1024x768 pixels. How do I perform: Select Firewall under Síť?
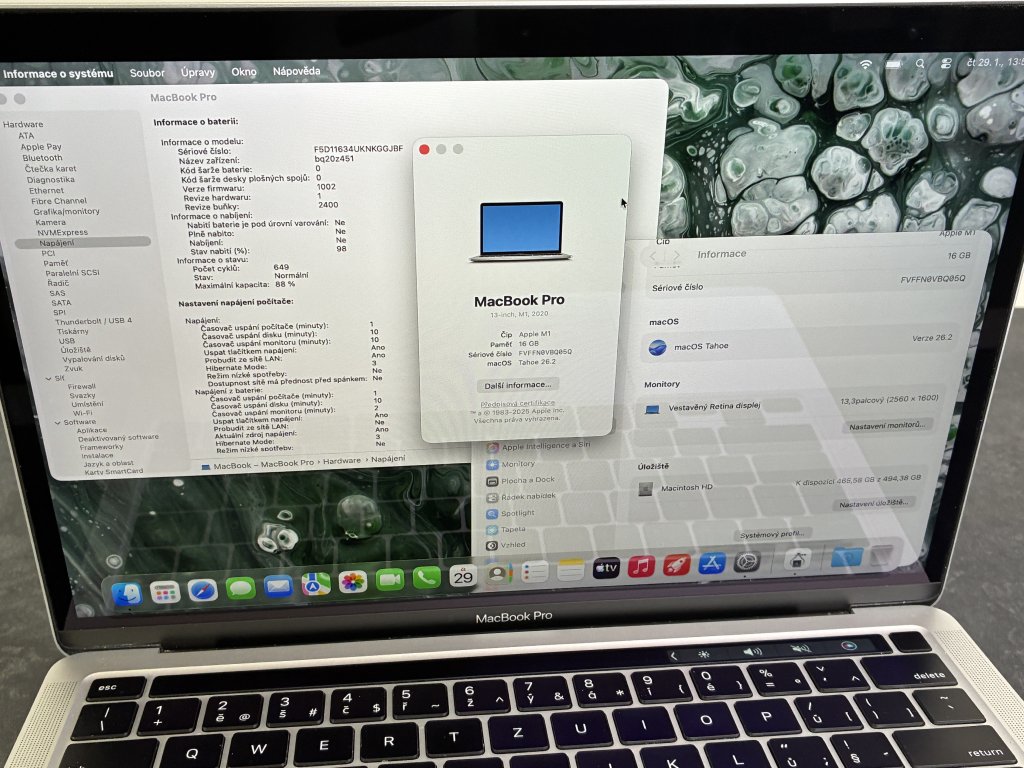coord(82,387)
